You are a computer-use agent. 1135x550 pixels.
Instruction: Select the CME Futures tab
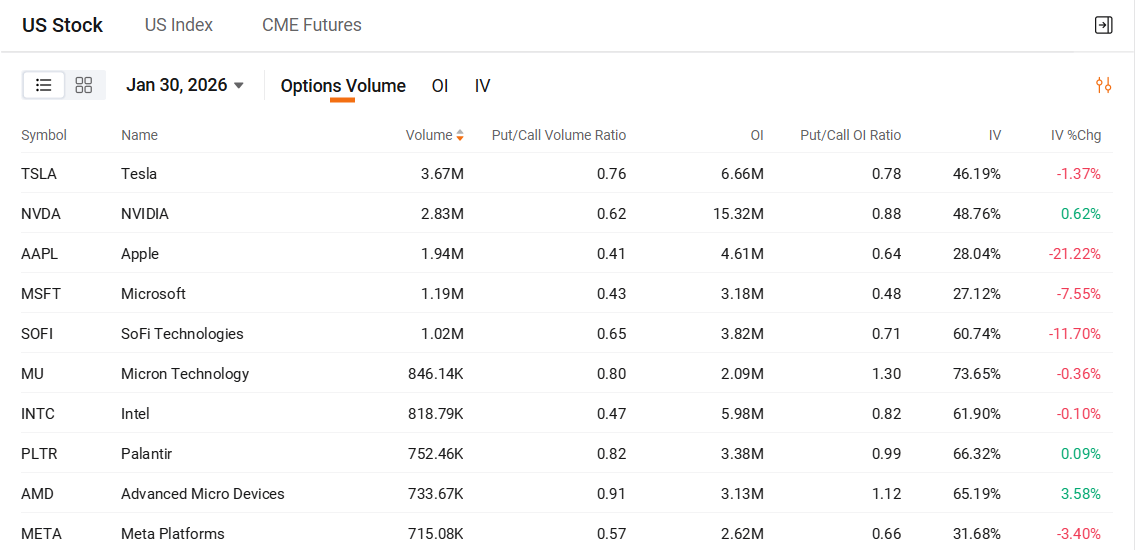click(312, 25)
